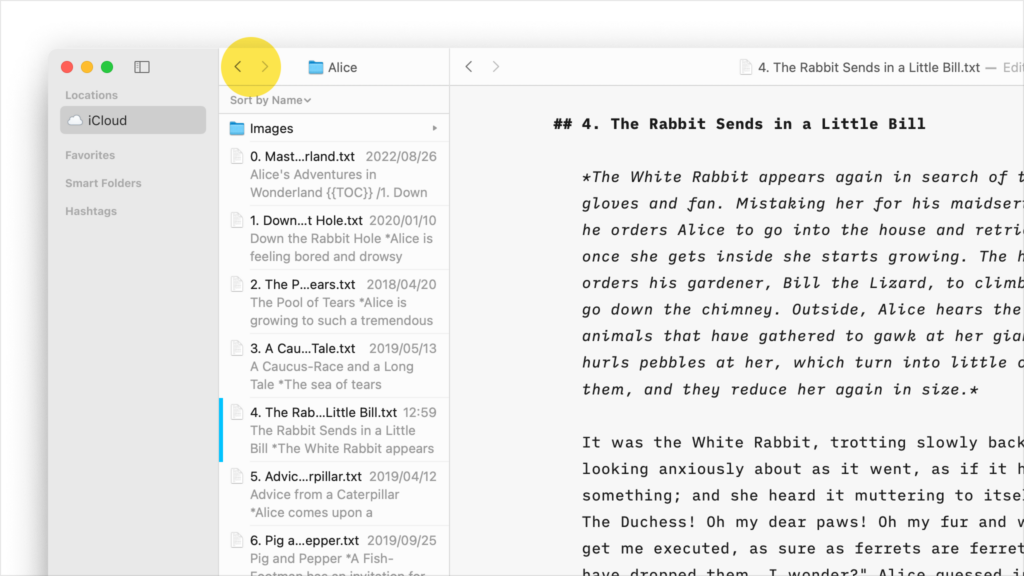This screenshot has height=576, width=1024.
Task: Open the 6. Pig a...epper.txt file
Action: click(x=334, y=552)
